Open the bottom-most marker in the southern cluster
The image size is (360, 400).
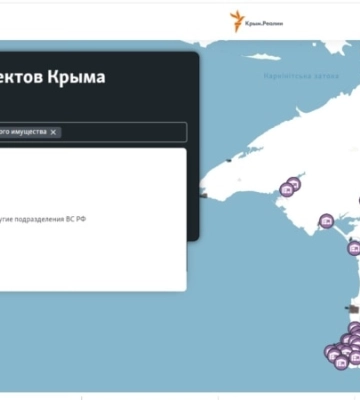(x=341, y=362)
